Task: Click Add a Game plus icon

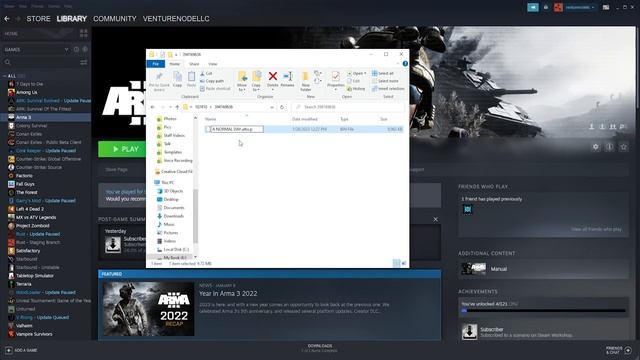Action: coord(9,350)
